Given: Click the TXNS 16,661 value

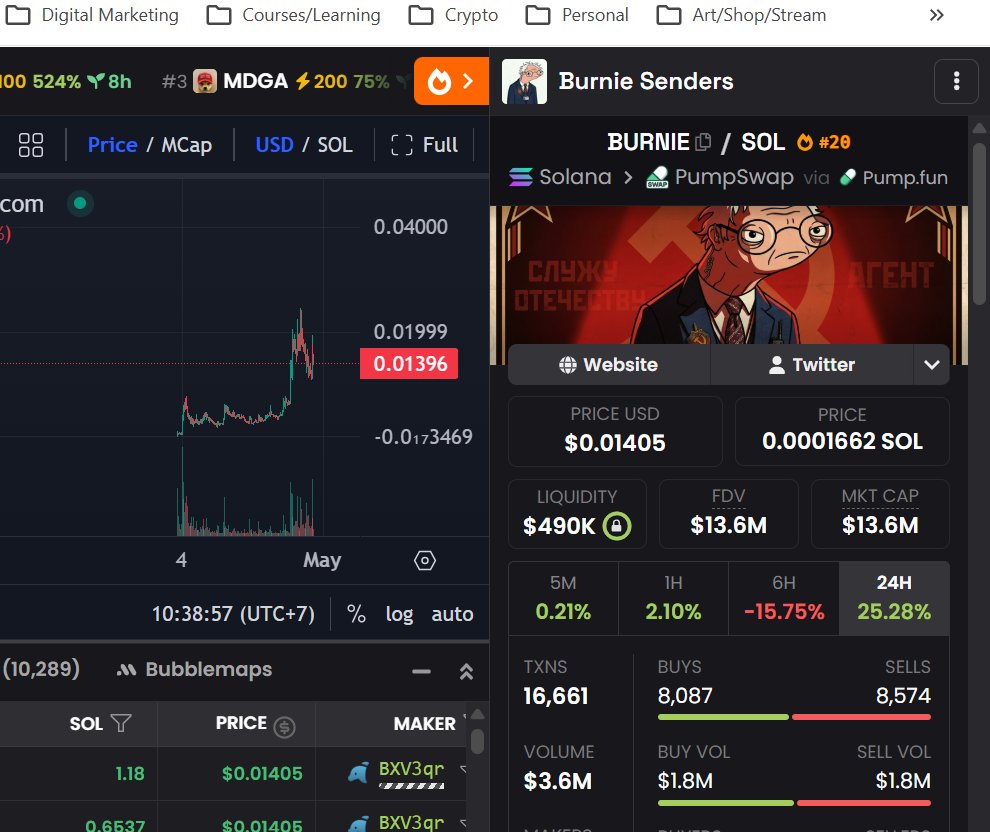Looking at the screenshot, I should (x=556, y=696).
